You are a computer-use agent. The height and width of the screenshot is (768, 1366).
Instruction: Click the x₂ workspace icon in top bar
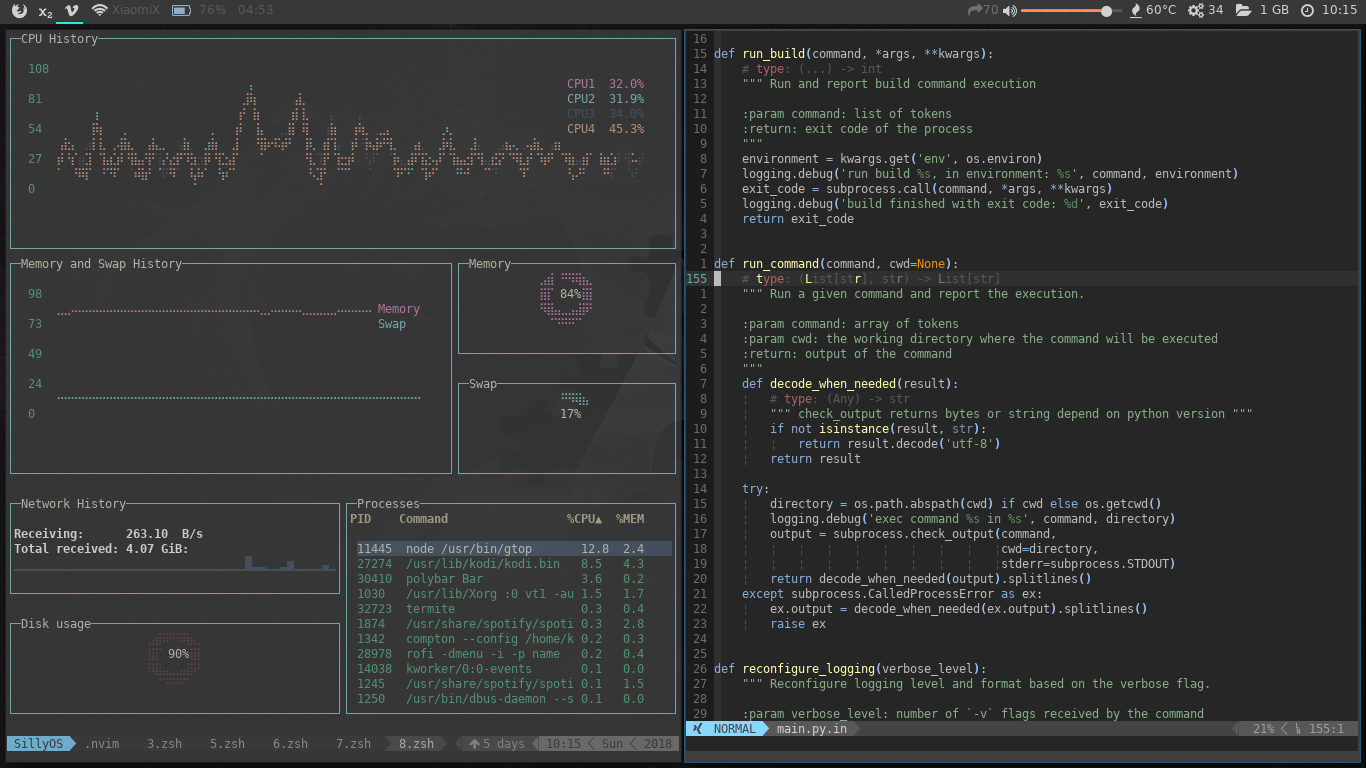[x=45, y=11]
